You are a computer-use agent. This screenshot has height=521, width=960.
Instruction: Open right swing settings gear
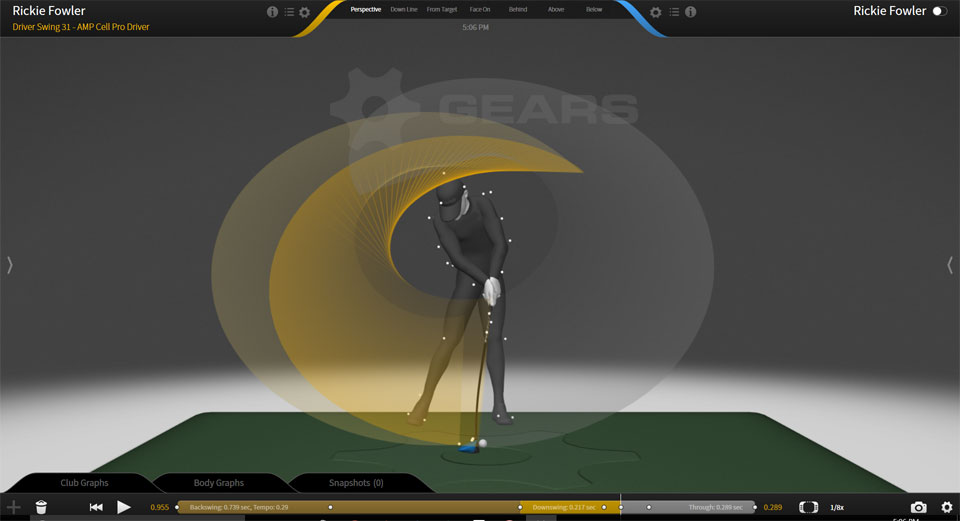(656, 12)
